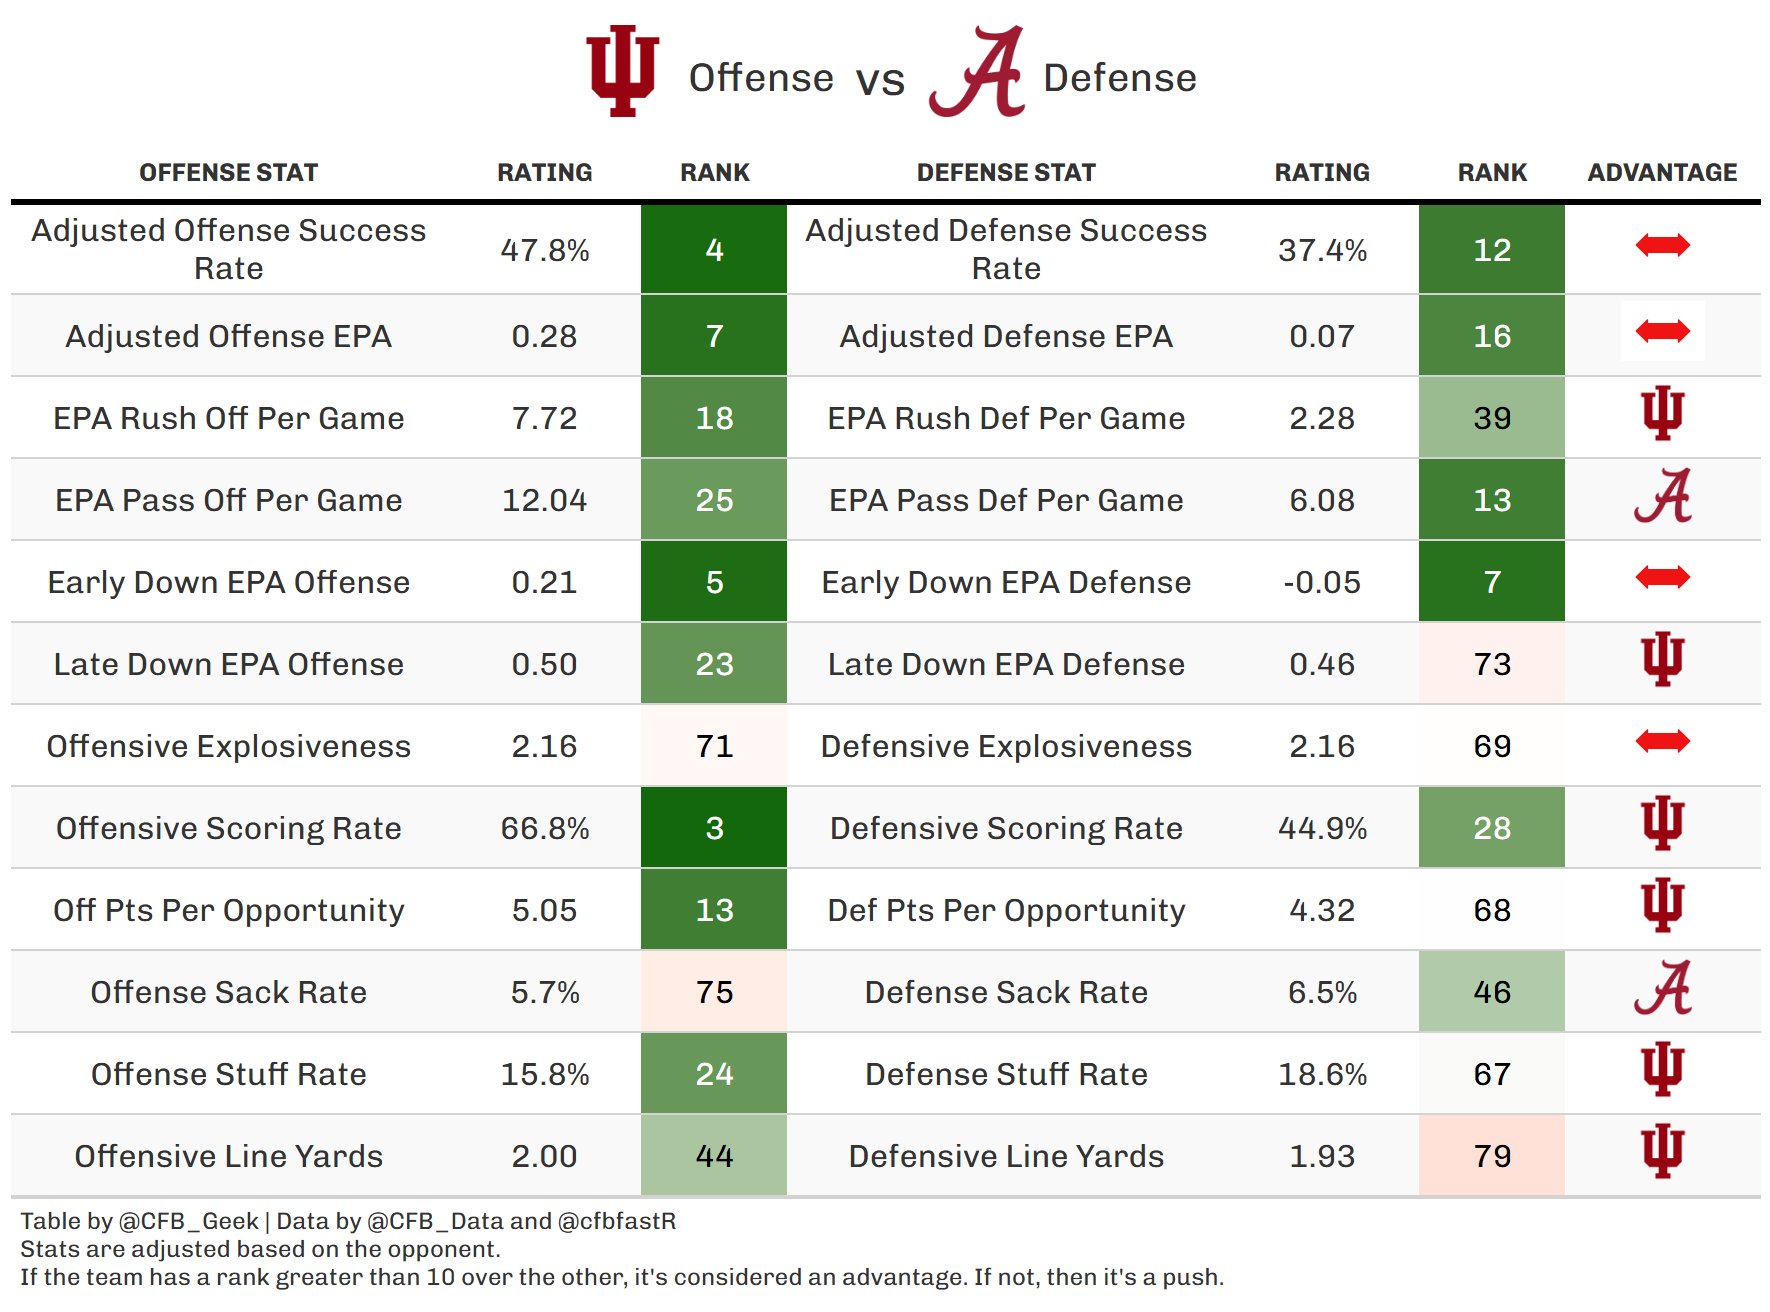
Task: Click the Offensive Scoring Rate label
Action: [228, 828]
